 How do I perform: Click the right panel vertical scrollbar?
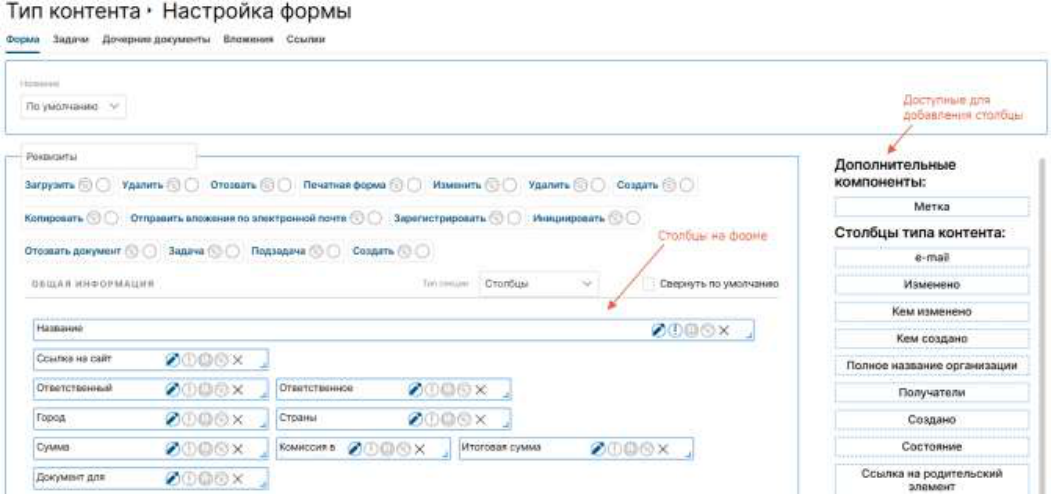pos(1041,326)
